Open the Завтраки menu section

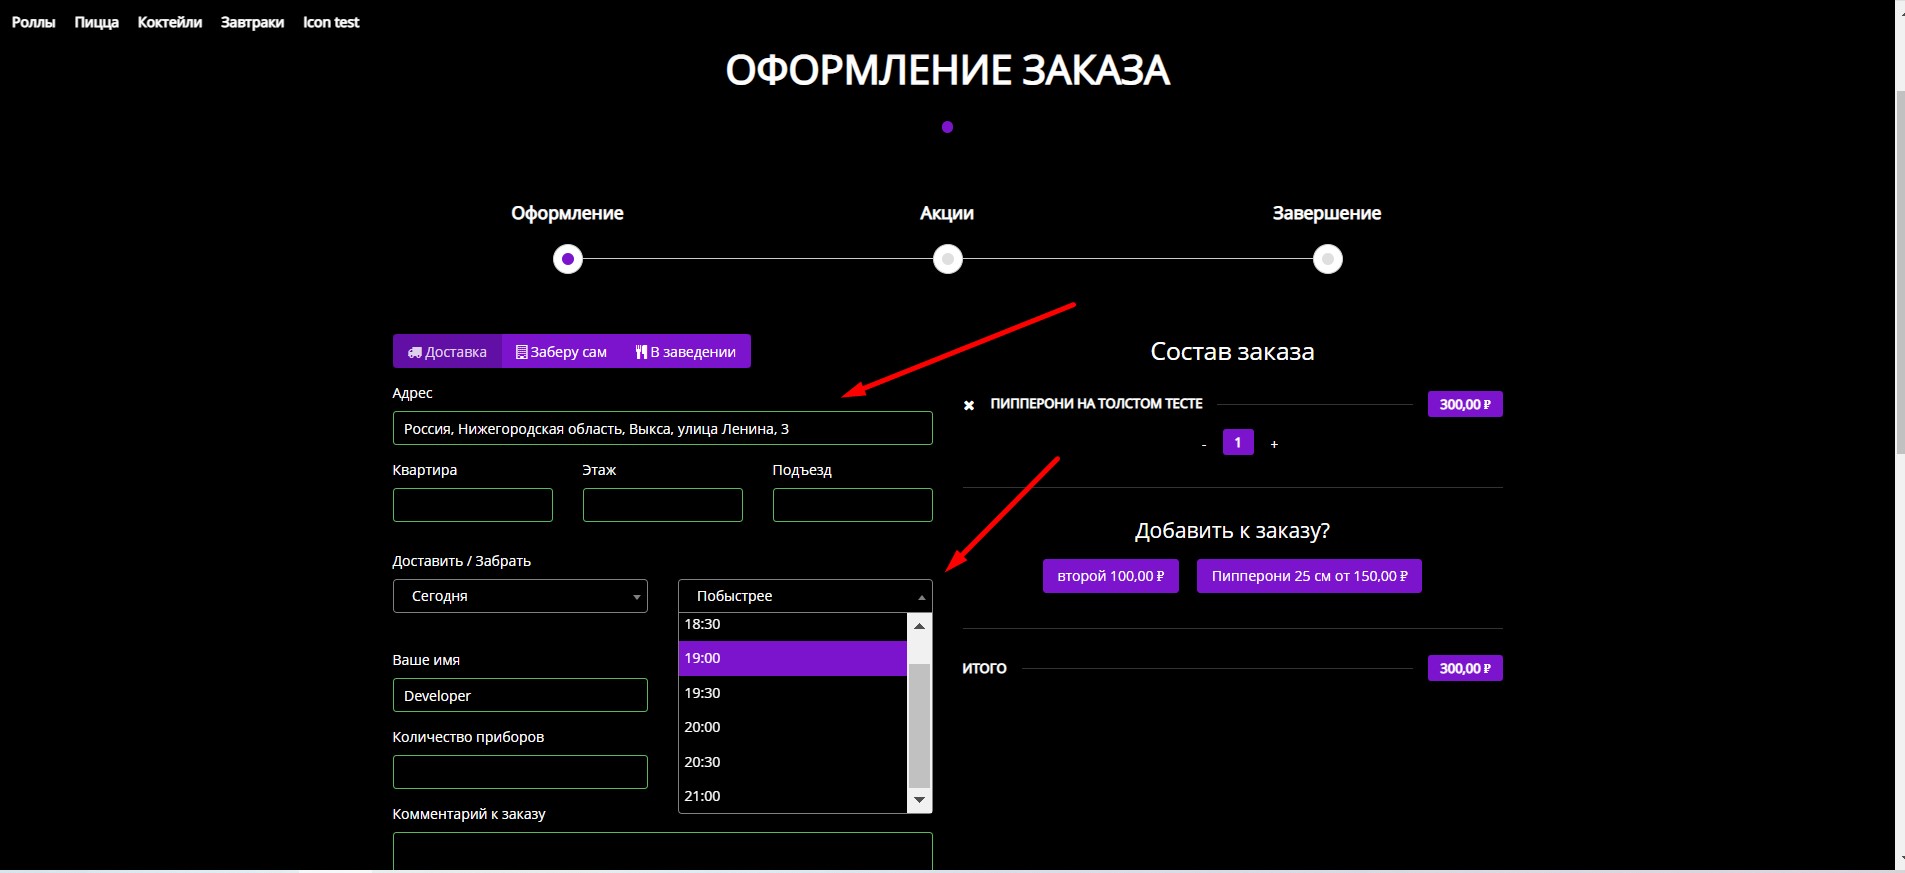[x=252, y=22]
